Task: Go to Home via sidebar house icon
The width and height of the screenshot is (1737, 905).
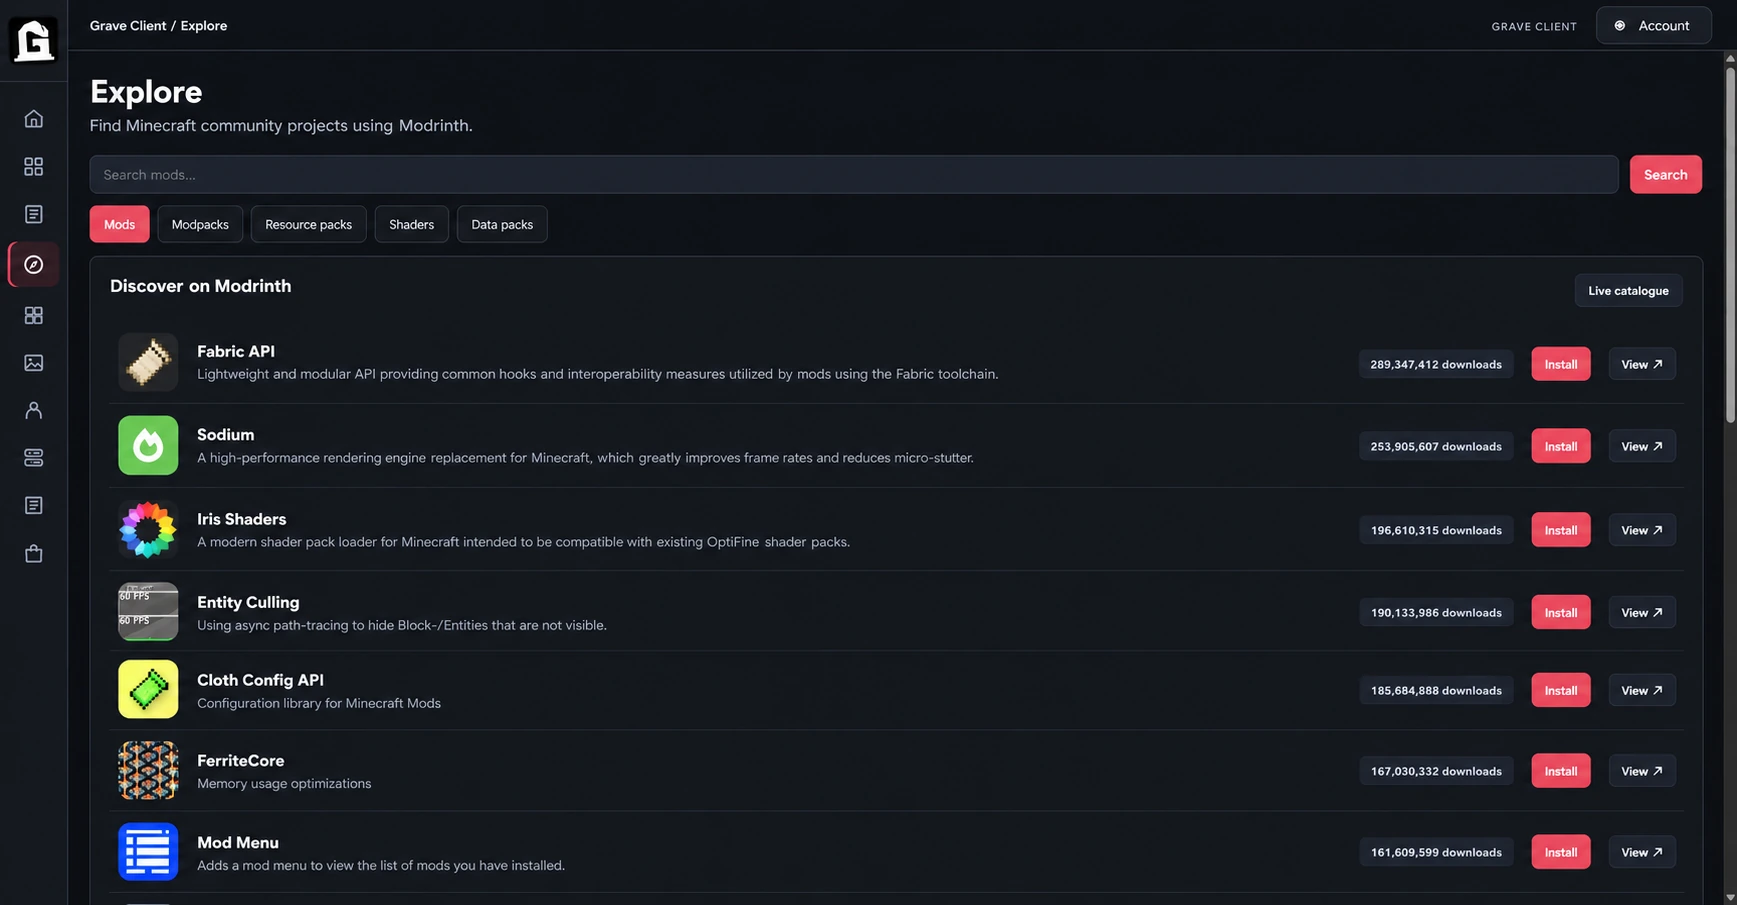Action: point(34,119)
